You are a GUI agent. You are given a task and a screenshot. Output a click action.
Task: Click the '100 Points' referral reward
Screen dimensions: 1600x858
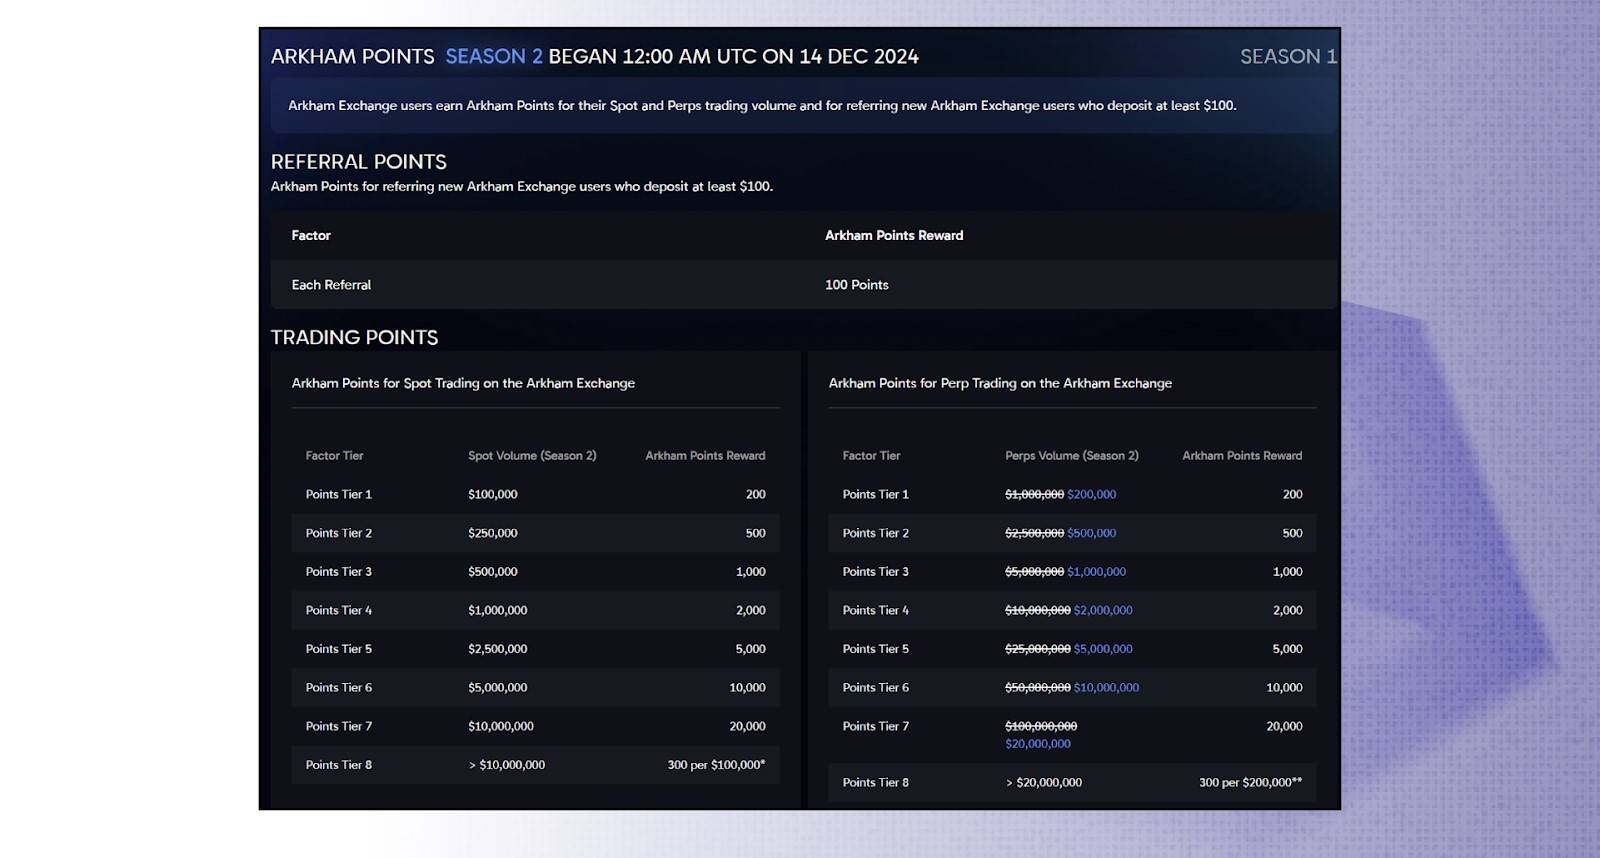pyautogui.click(x=857, y=285)
